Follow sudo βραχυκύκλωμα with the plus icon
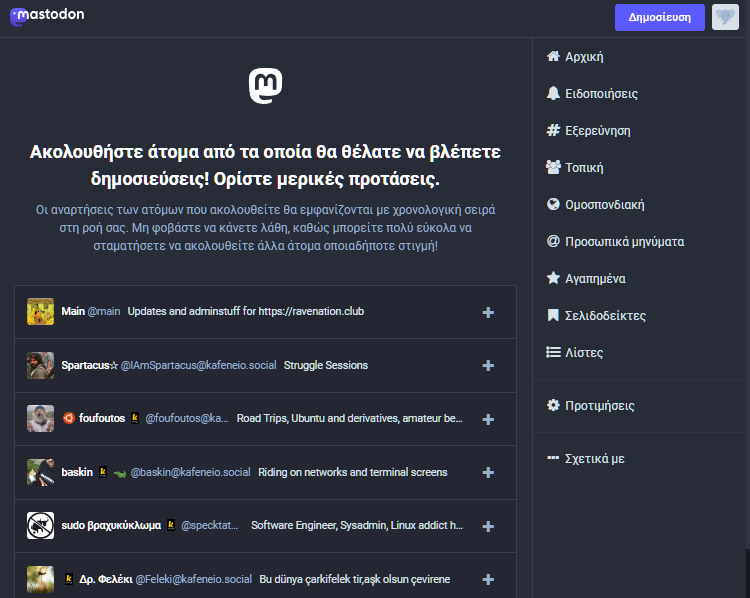 point(488,526)
